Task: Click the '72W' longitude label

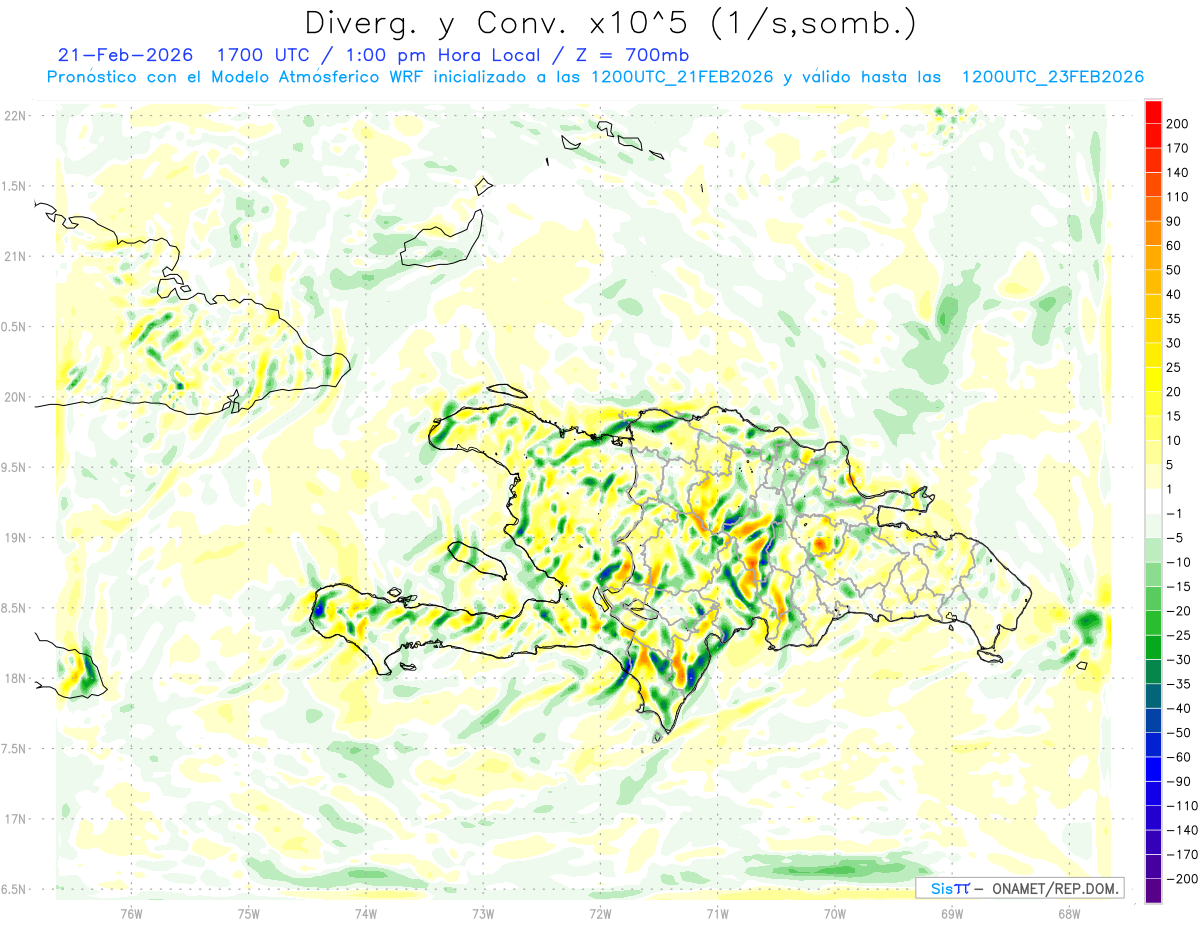Action: (600, 913)
